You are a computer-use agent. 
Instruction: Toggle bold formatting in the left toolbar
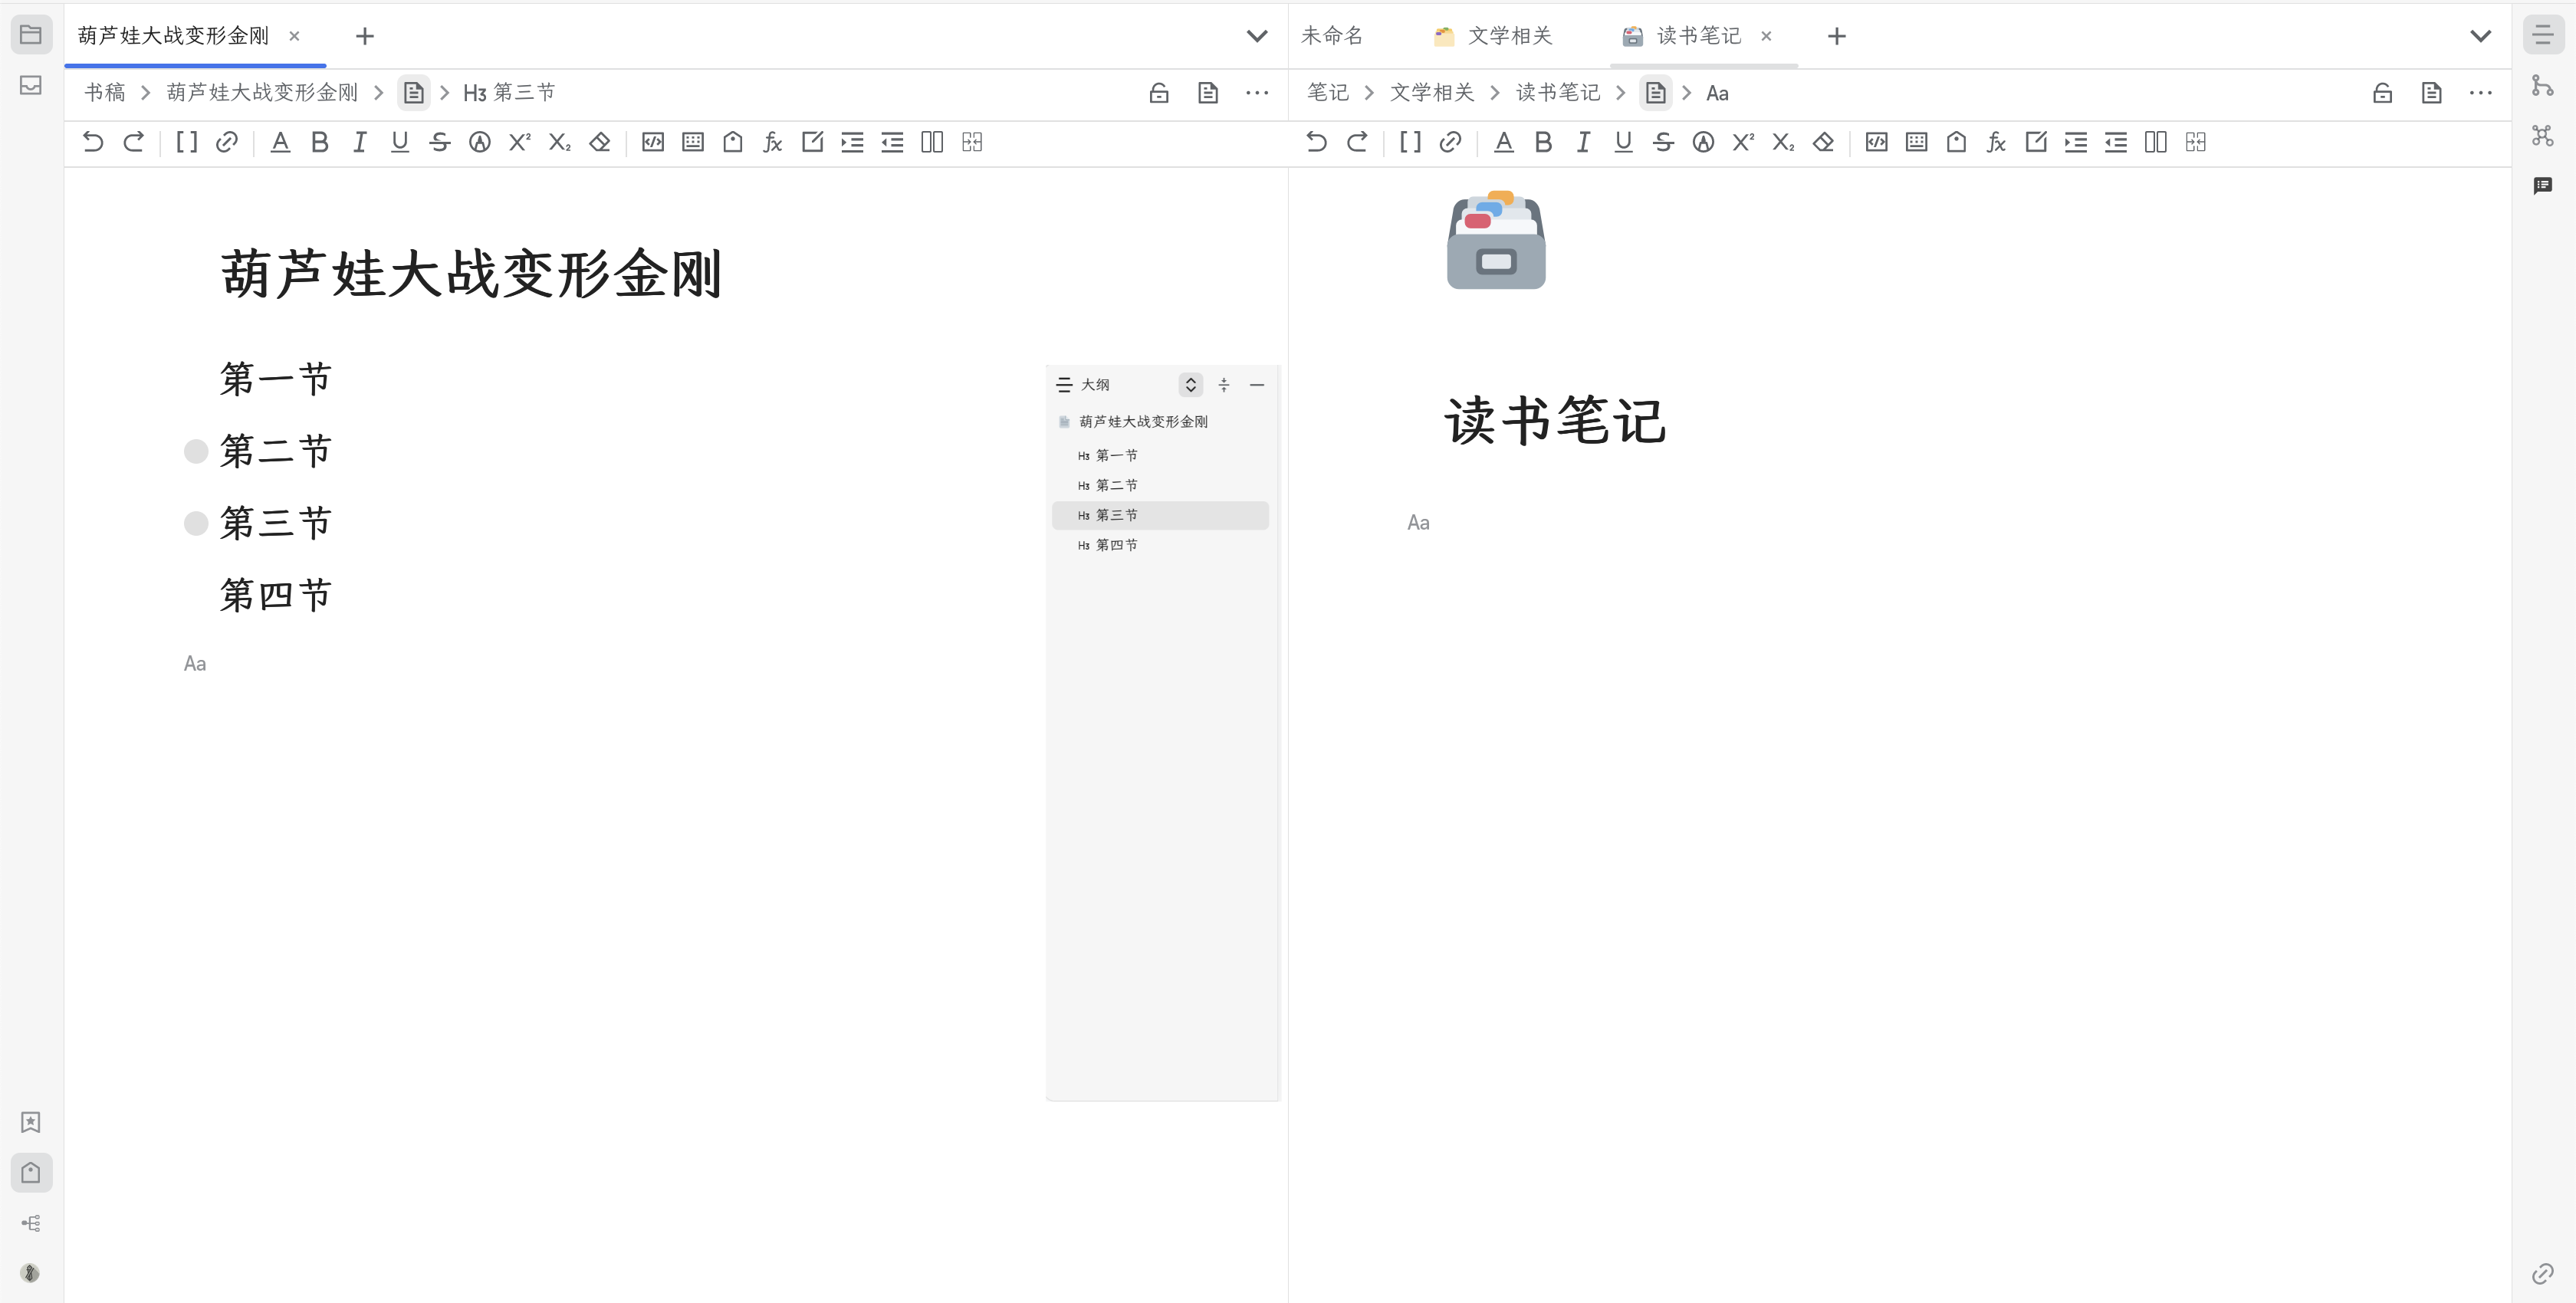click(x=319, y=142)
